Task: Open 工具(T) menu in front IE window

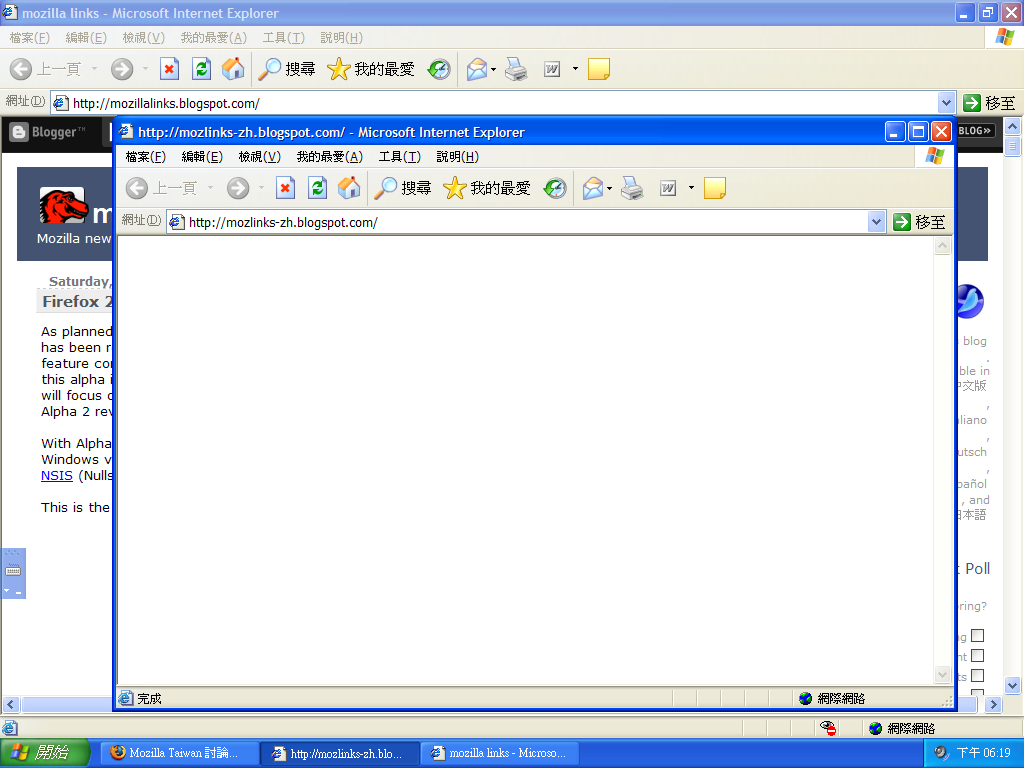Action: [x=400, y=157]
